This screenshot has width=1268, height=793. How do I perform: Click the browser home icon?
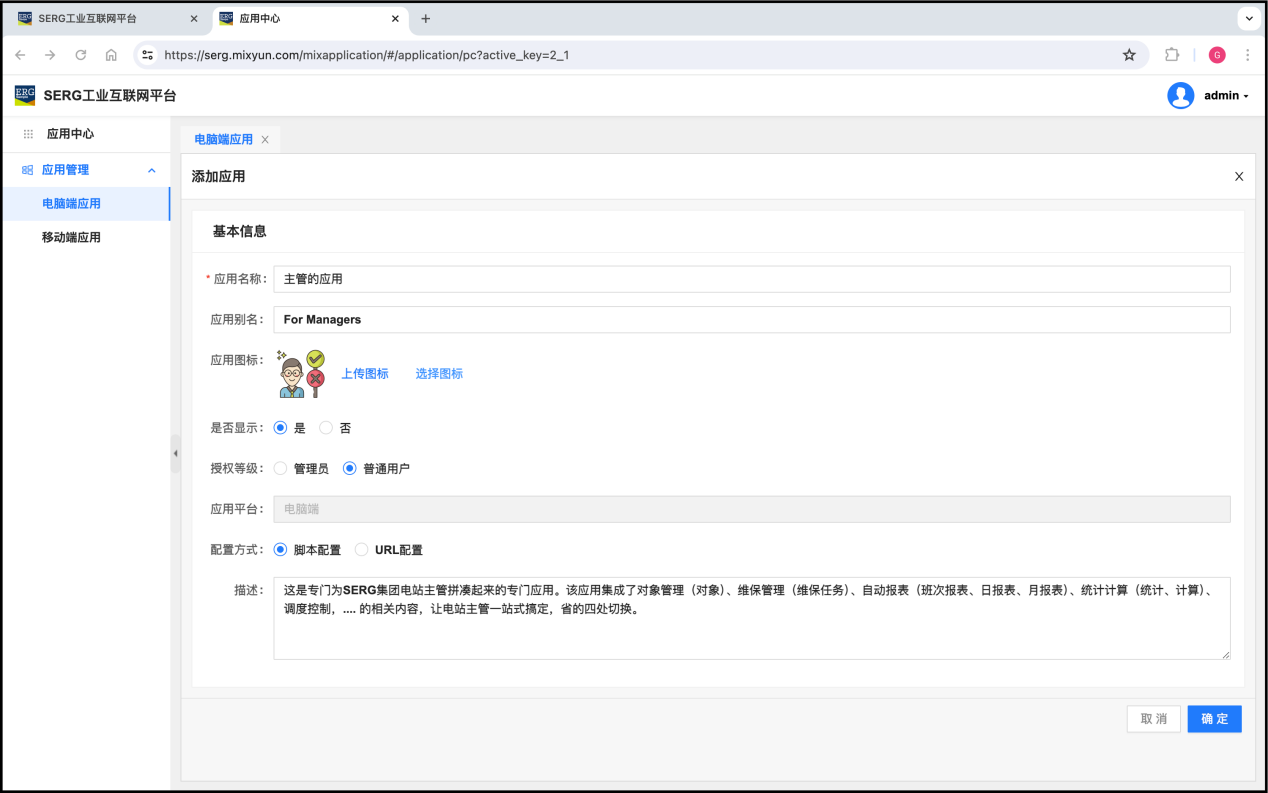click(111, 55)
